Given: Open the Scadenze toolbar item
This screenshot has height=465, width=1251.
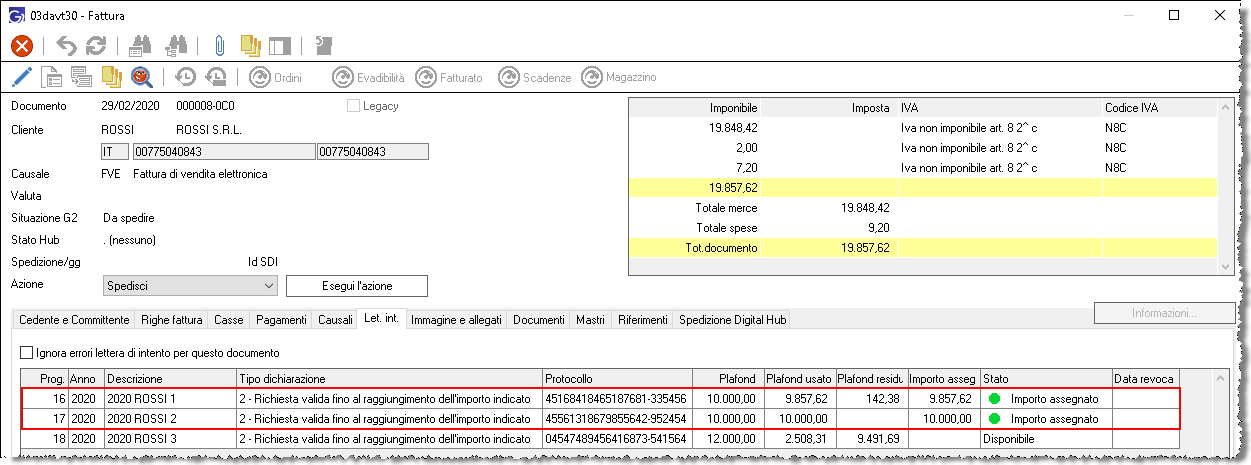Looking at the screenshot, I should point(535,77).
